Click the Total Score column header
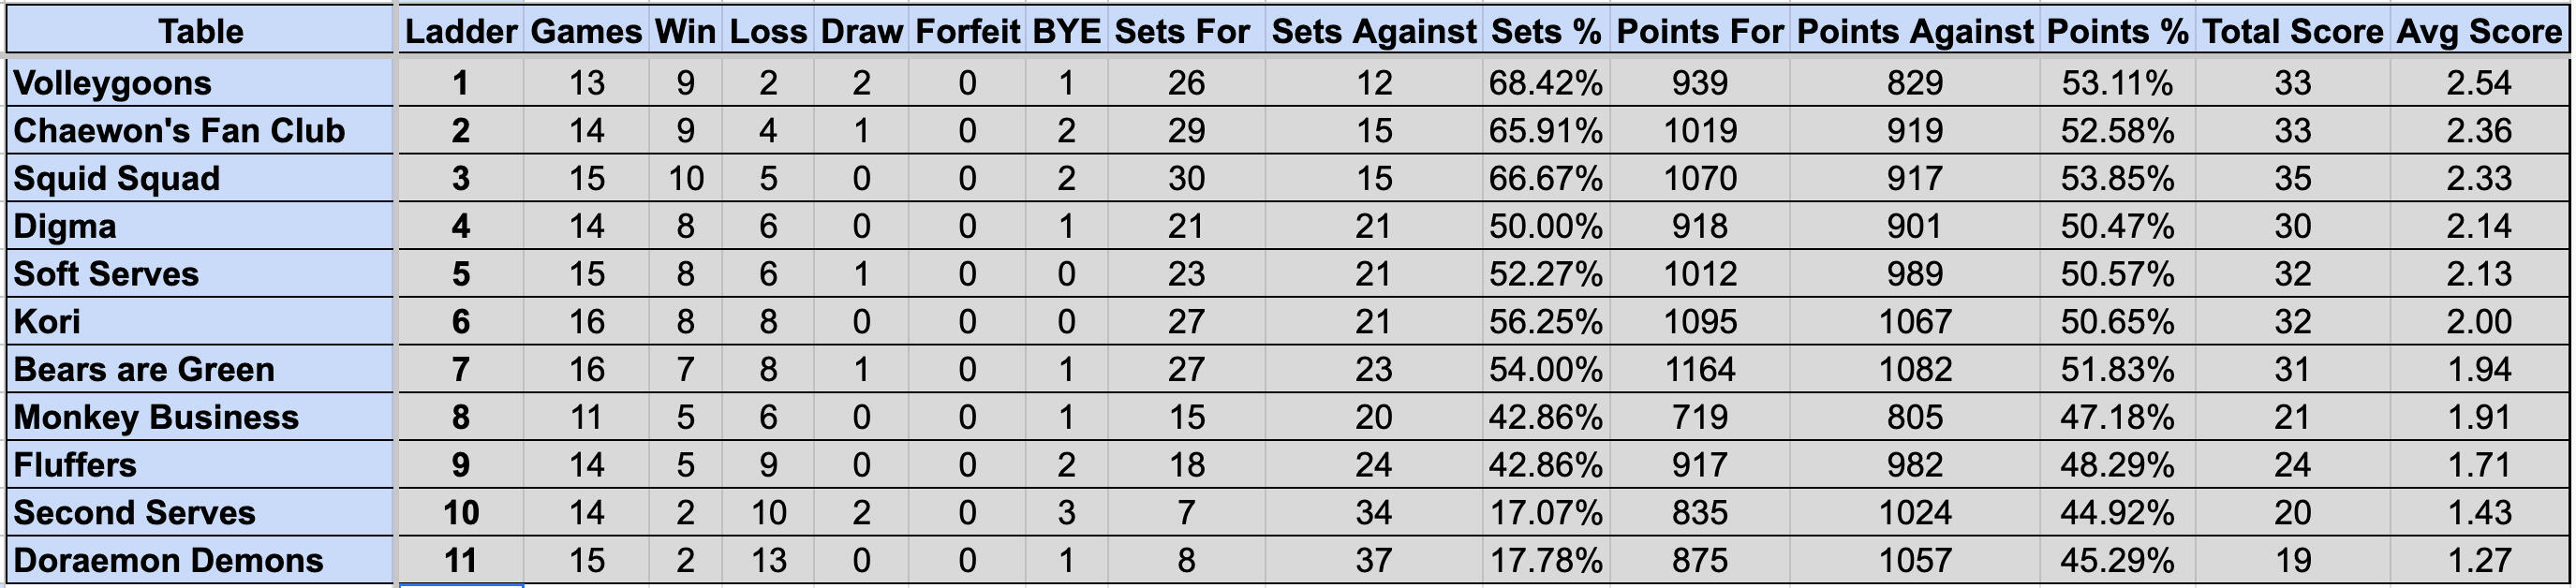This screenshot has height=588, width=2576. click(2293, 31)
